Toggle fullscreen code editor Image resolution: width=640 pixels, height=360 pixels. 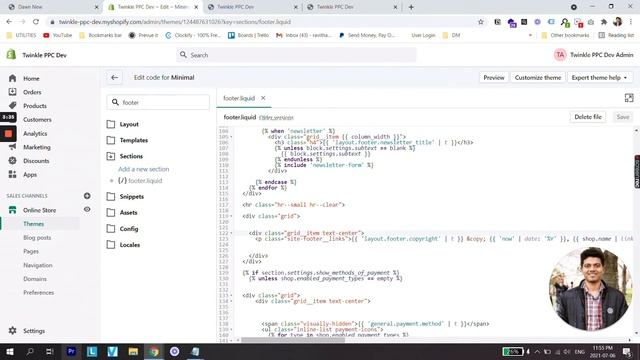point(629,98)
